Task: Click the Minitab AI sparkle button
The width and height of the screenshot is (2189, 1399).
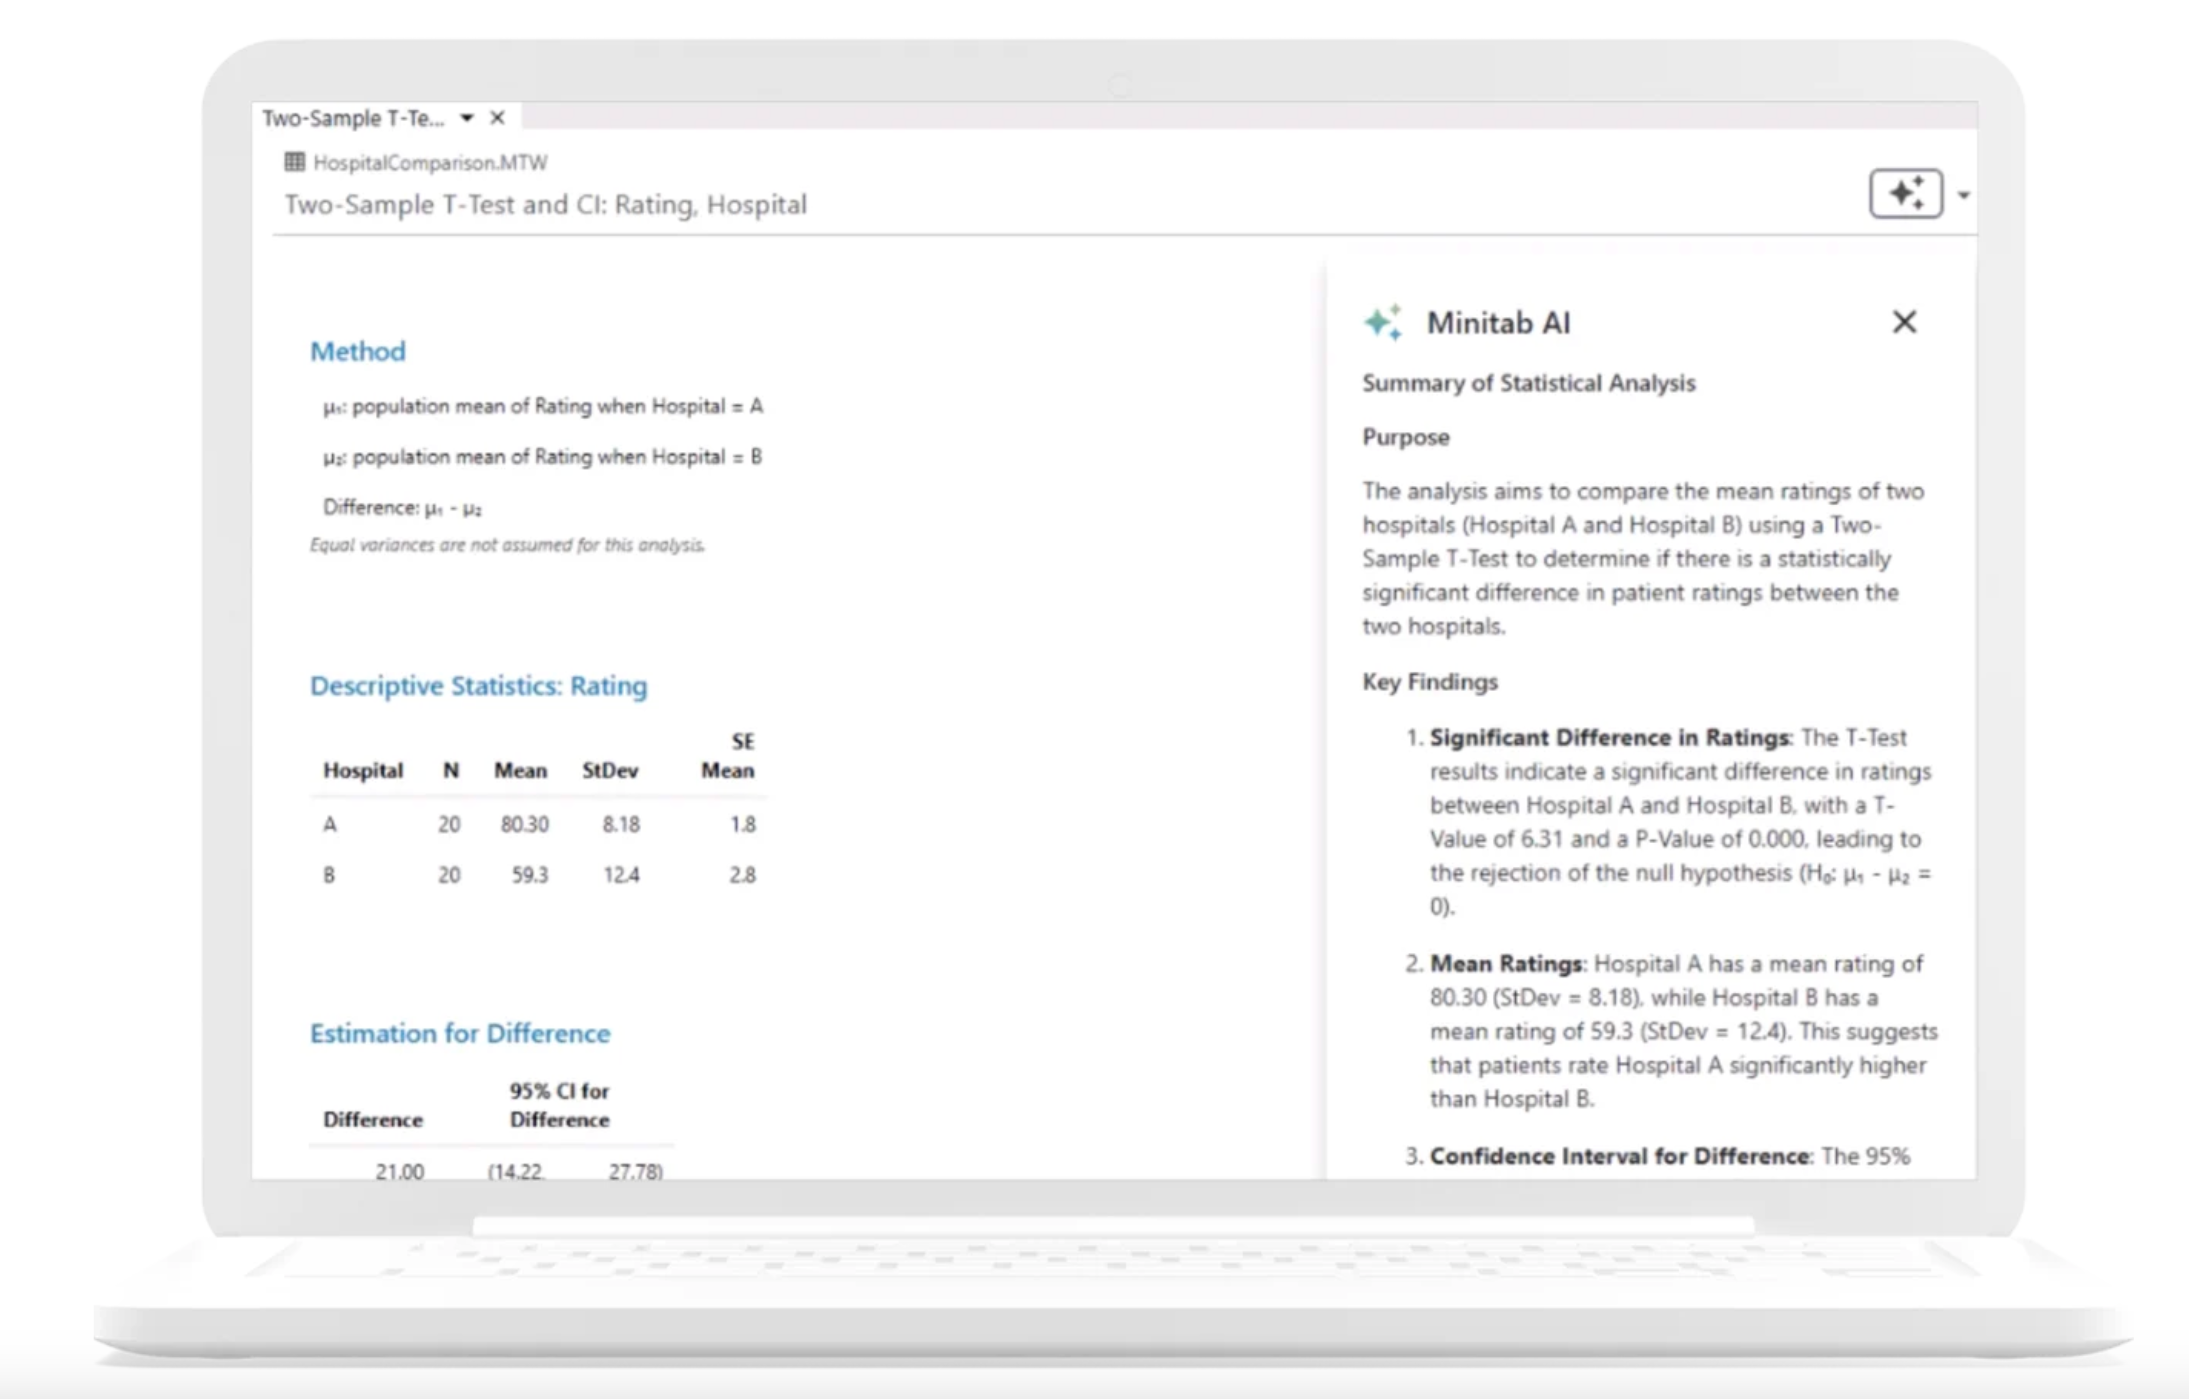Action: [1905, 193]
